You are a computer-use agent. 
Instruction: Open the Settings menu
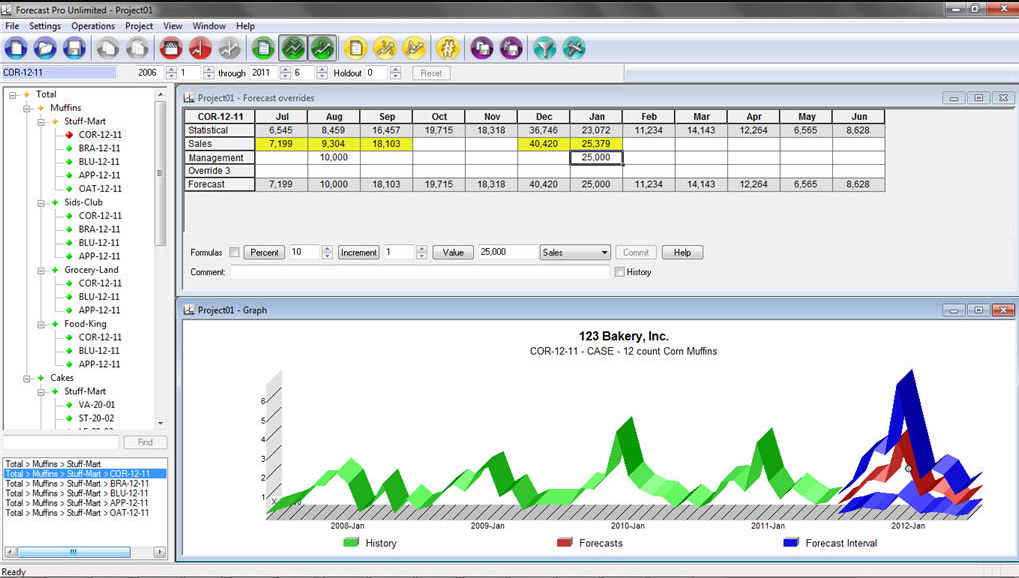[x=45, y=26]
